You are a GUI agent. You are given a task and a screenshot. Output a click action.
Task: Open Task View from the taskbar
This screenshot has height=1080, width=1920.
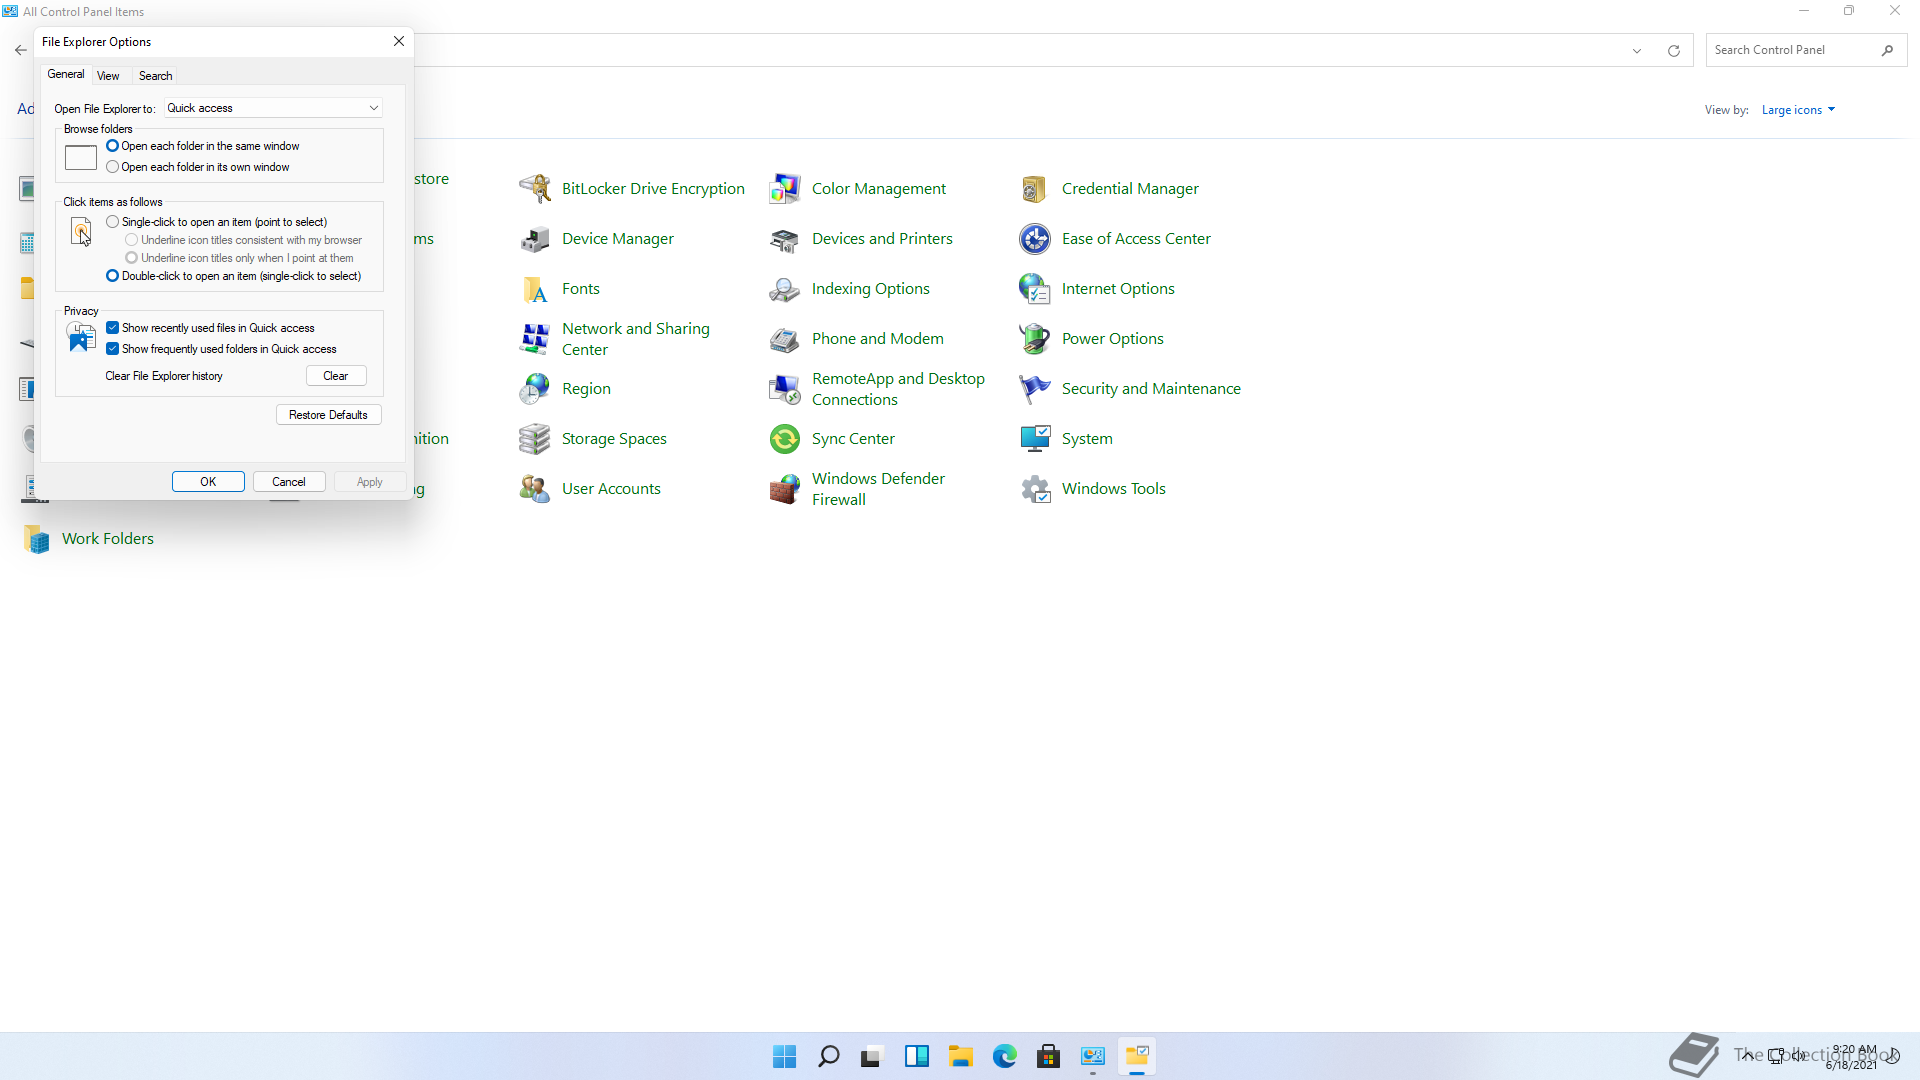pos(873,1056)
